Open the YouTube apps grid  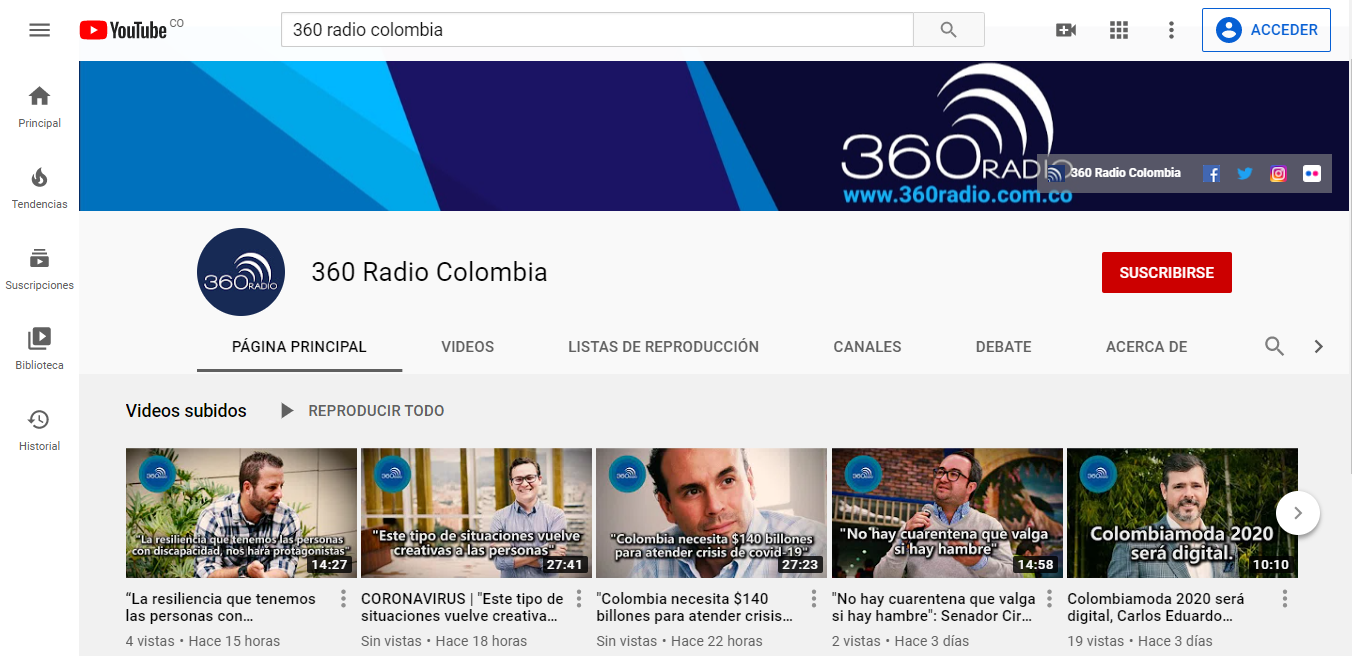pyautogui.click(x=1119, y=30)
